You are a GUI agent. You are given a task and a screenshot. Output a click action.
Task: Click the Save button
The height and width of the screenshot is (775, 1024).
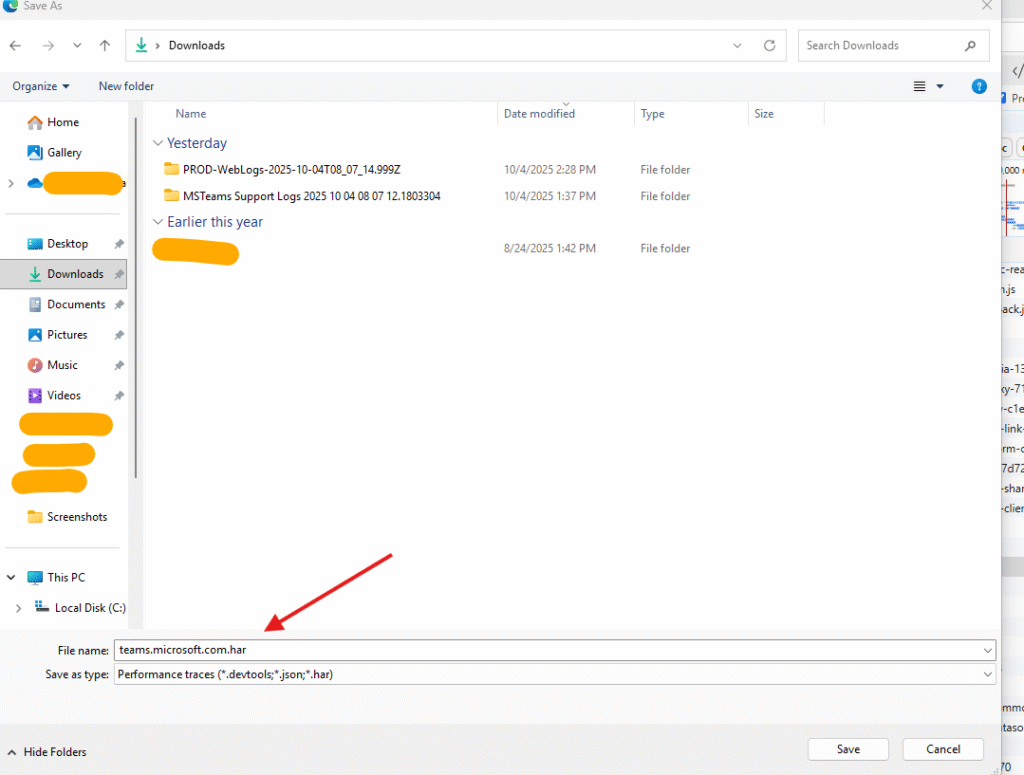848,749
